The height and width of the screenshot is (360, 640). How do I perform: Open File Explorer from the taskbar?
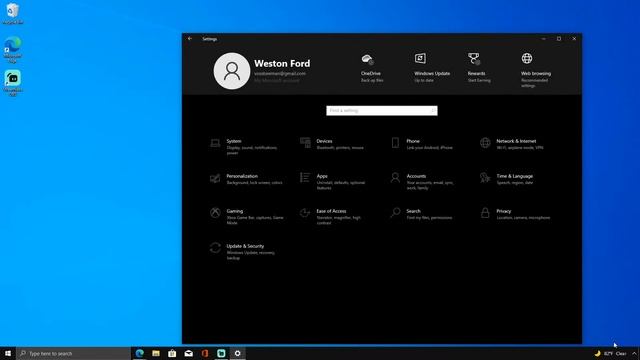point(156,353)
